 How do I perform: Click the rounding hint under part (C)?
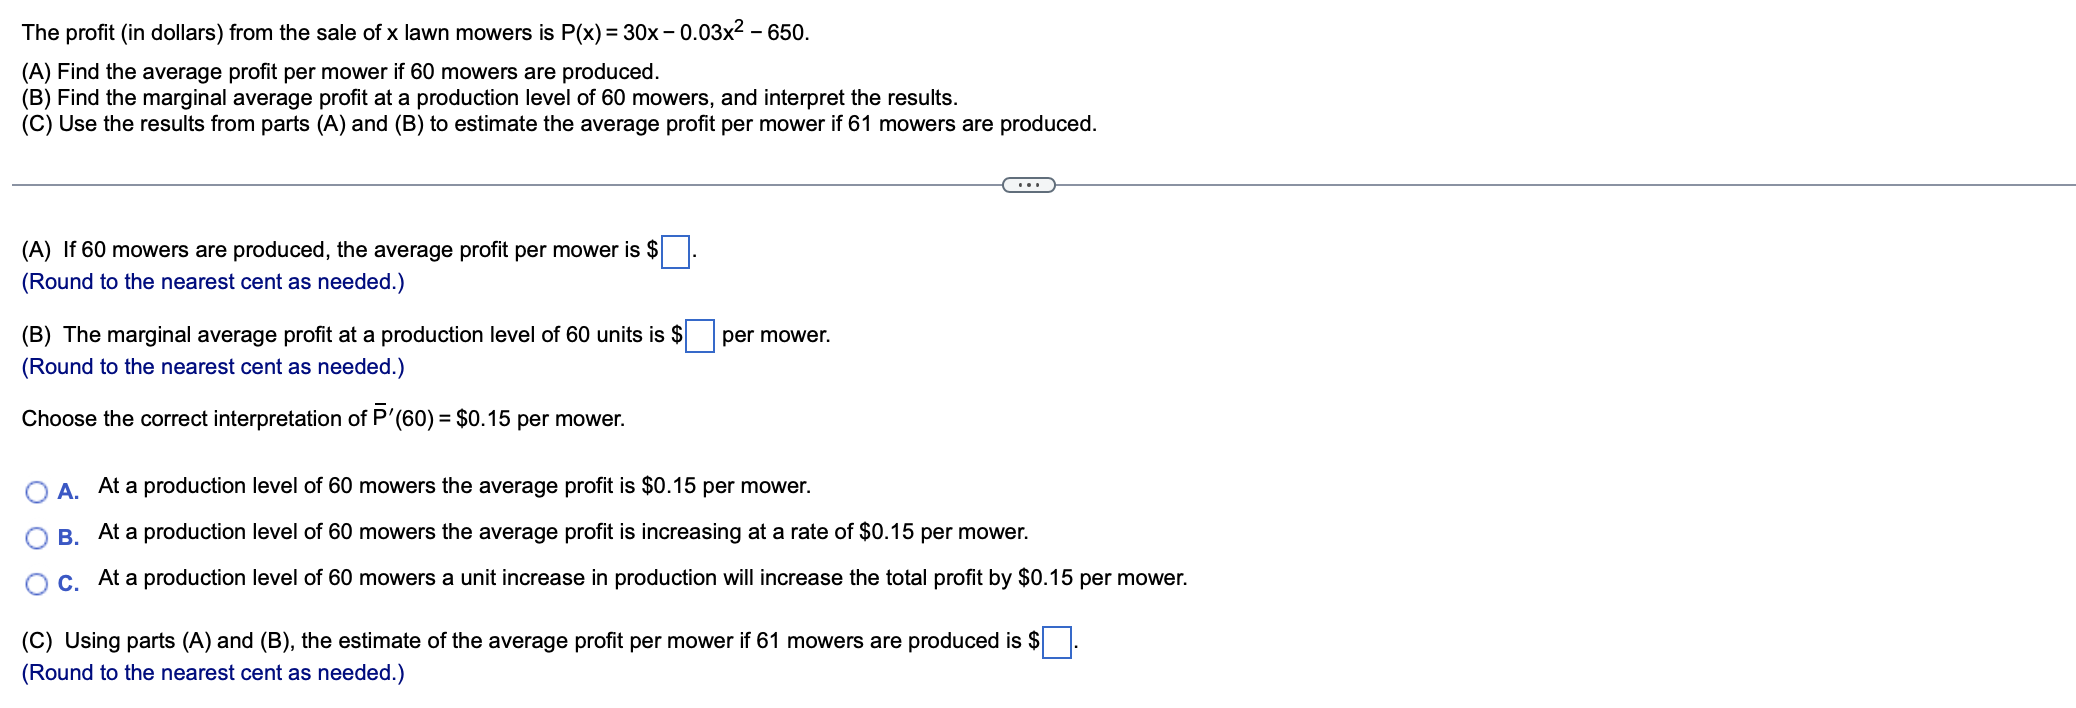pos(211,673)
